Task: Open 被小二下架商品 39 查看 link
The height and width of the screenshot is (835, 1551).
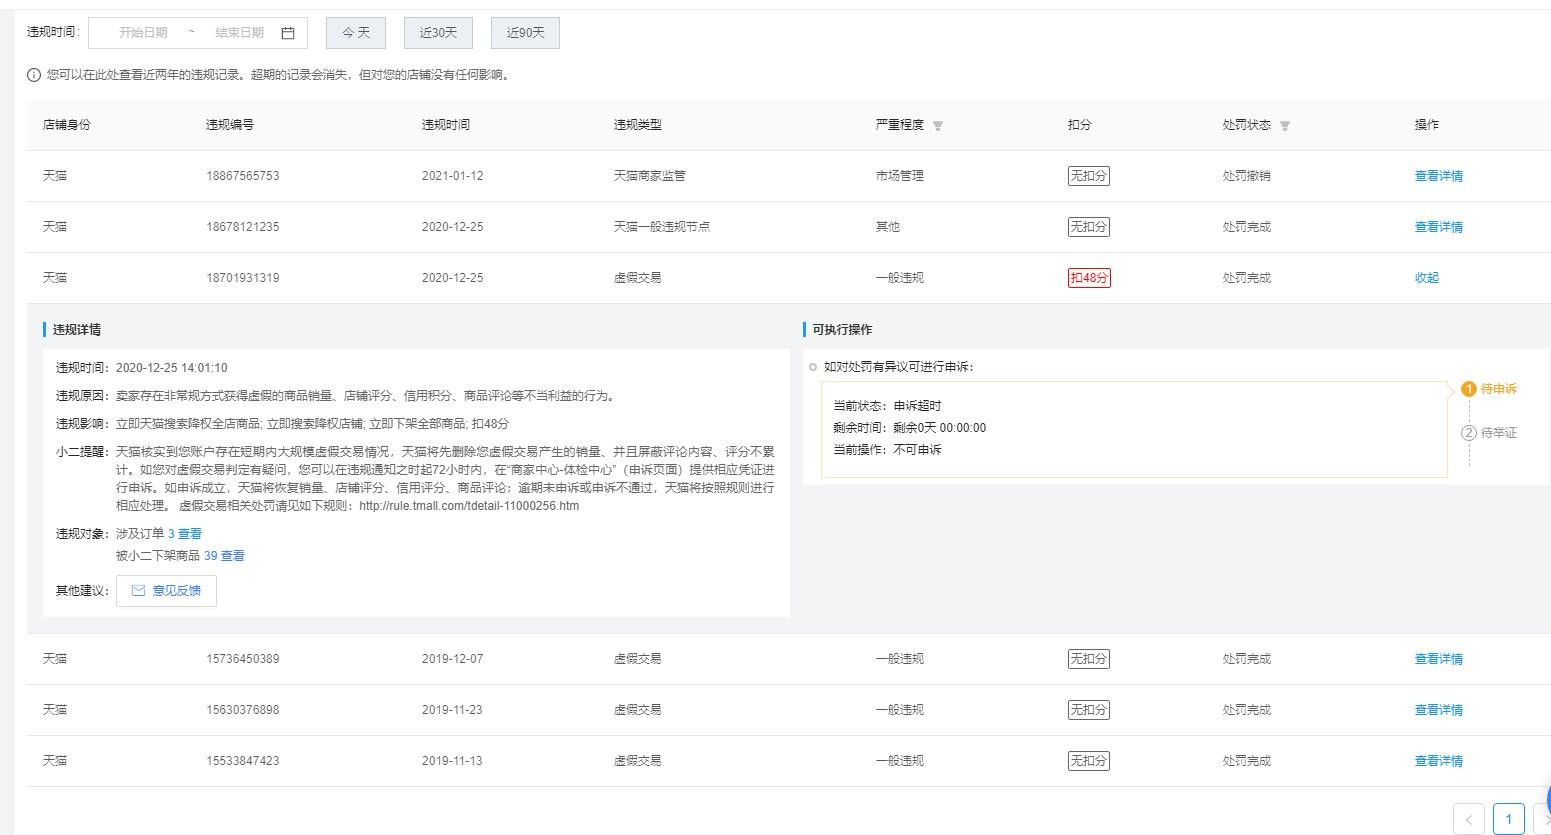Action: click(x=224, y=556)
